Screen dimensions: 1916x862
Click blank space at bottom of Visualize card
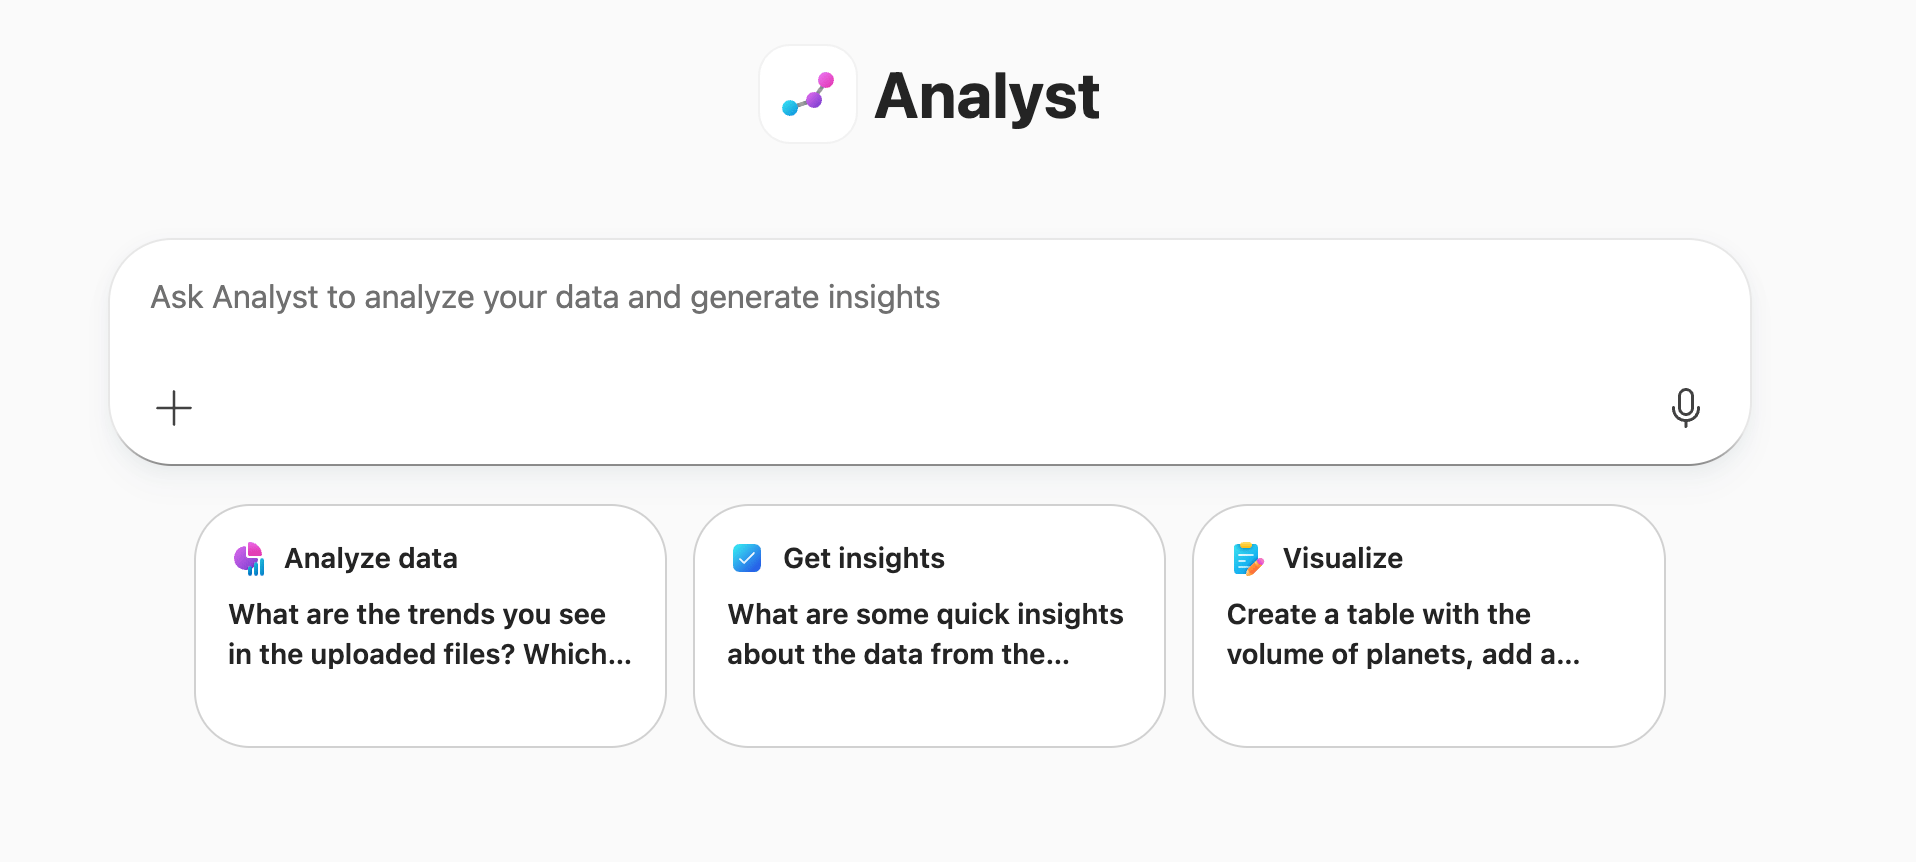[1428, 712]
